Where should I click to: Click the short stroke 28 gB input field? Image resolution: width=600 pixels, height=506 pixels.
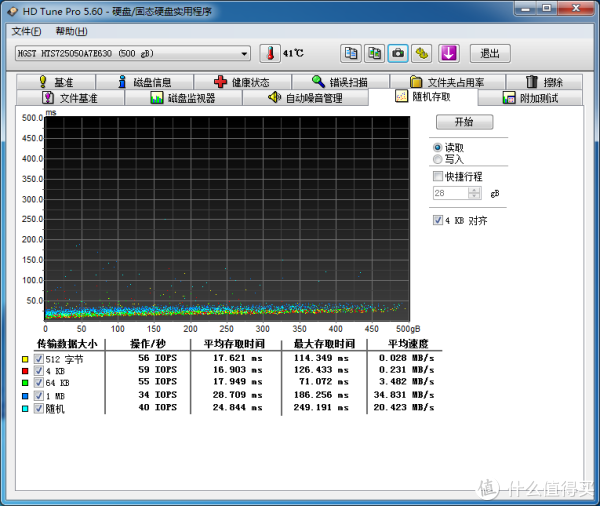451,193
